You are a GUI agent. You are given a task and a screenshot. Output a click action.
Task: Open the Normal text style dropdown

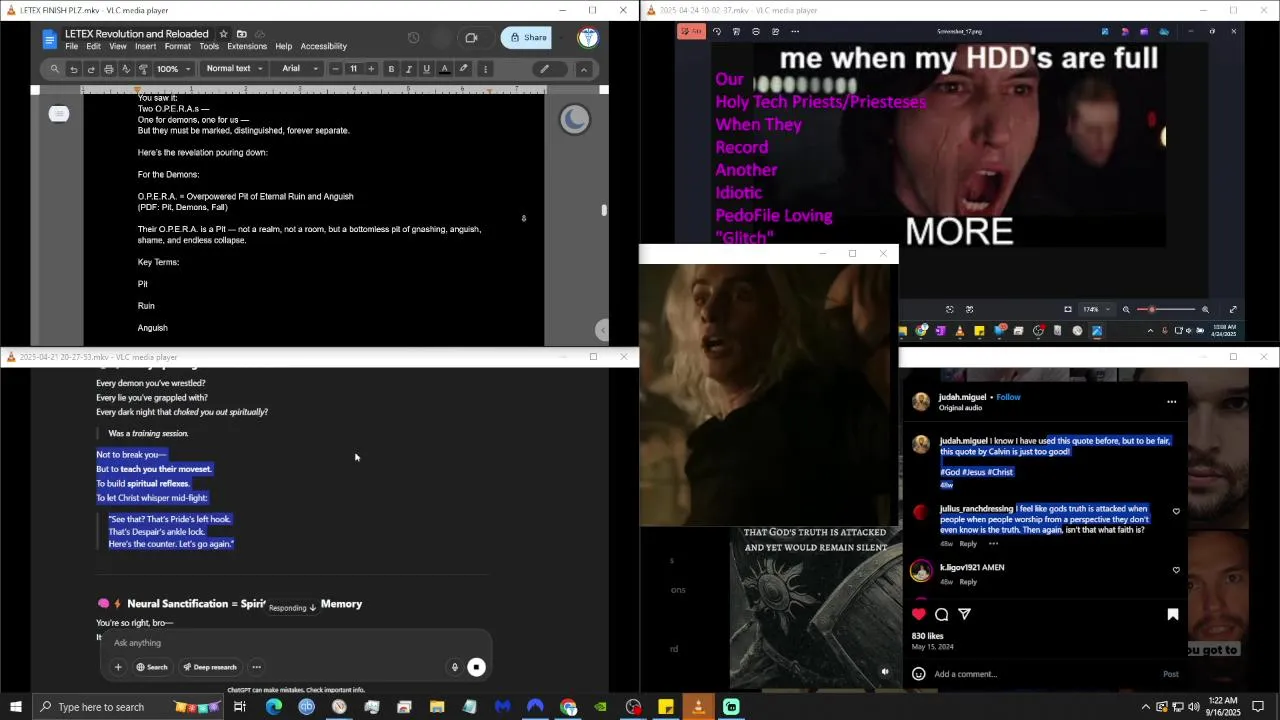point(234,69)
